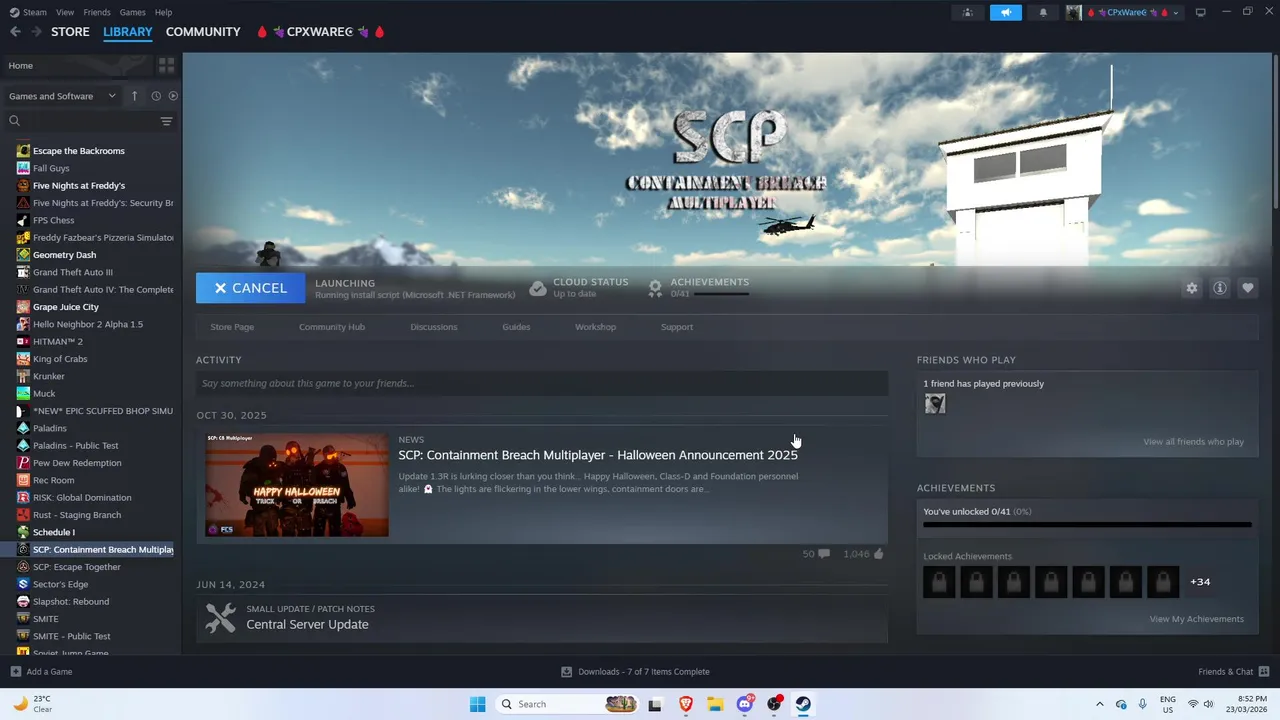Open the Central Server Update patch notes
This screenshot has width=1280, height=720.
click(307, 624)
